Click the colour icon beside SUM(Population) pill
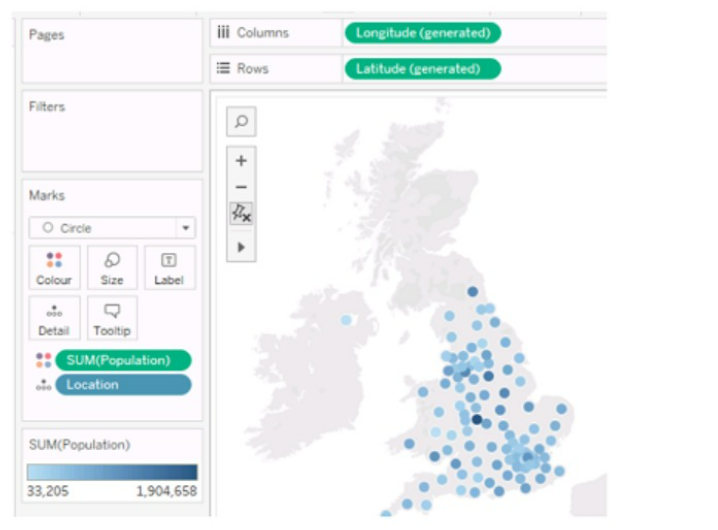Viewport: 718px width, 530px height. 43,360
